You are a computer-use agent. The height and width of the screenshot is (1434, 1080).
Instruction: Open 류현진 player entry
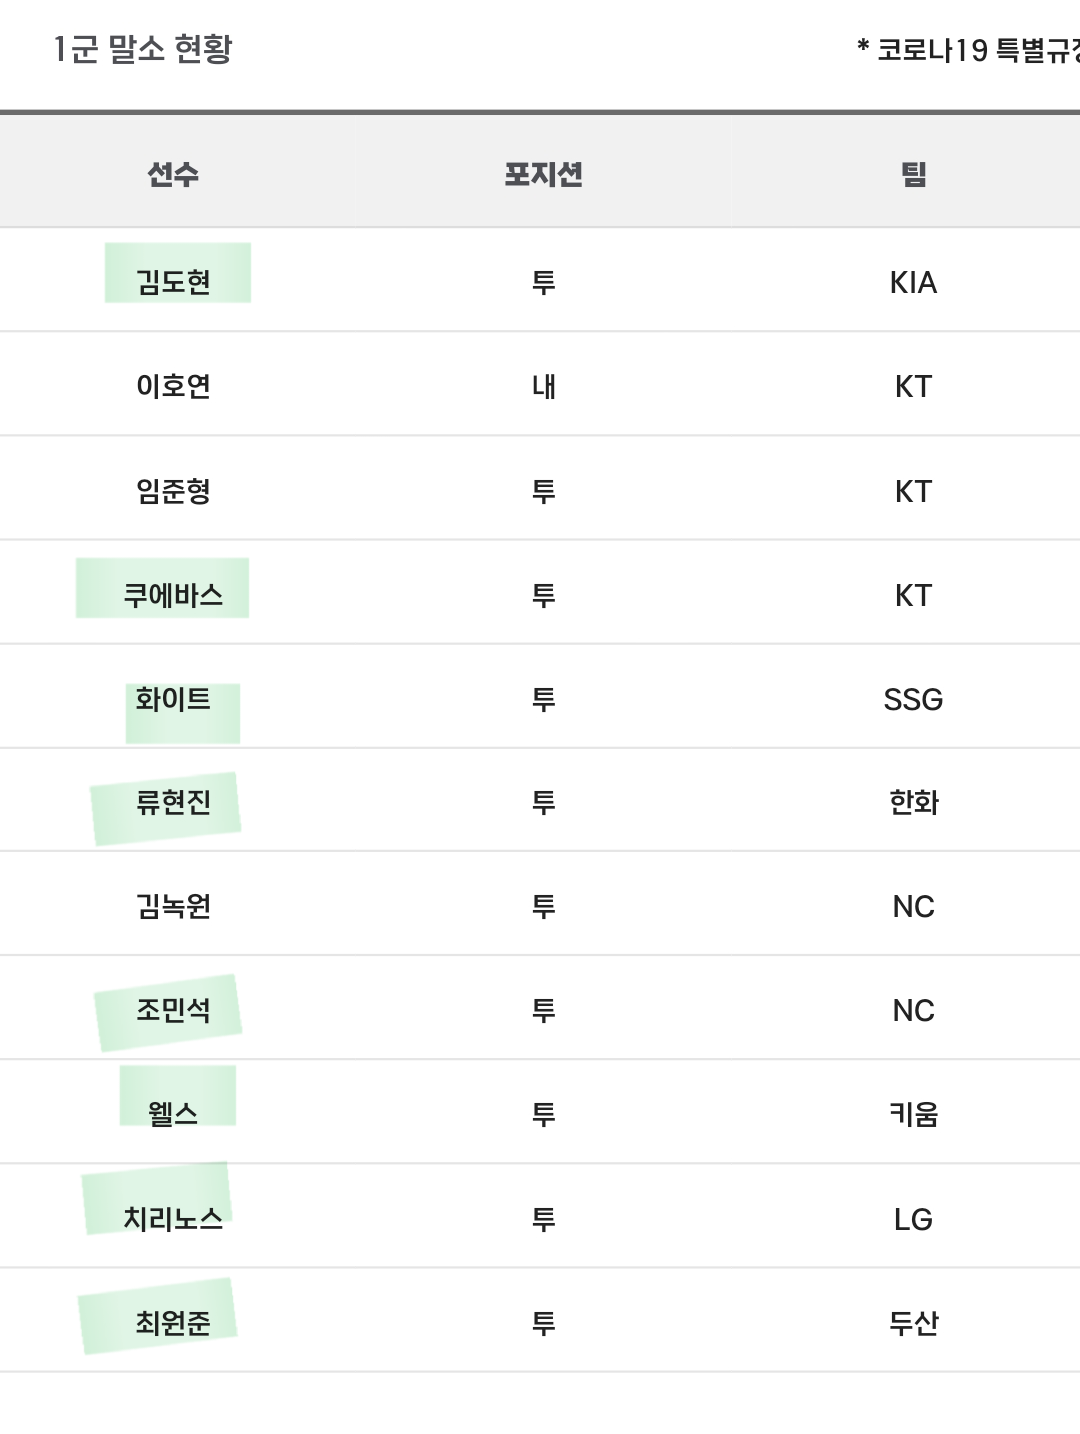[x=173, y=802]
